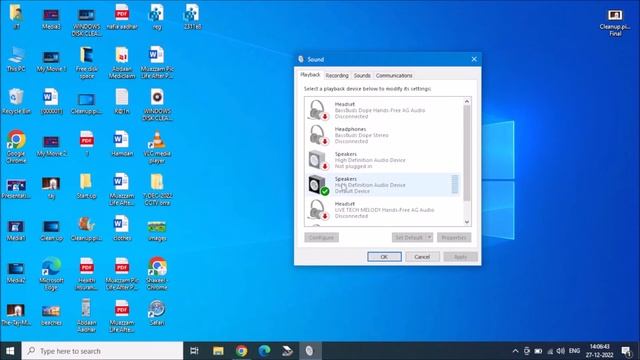
Task: Select the Playback tab
Action: click(310, 75)
